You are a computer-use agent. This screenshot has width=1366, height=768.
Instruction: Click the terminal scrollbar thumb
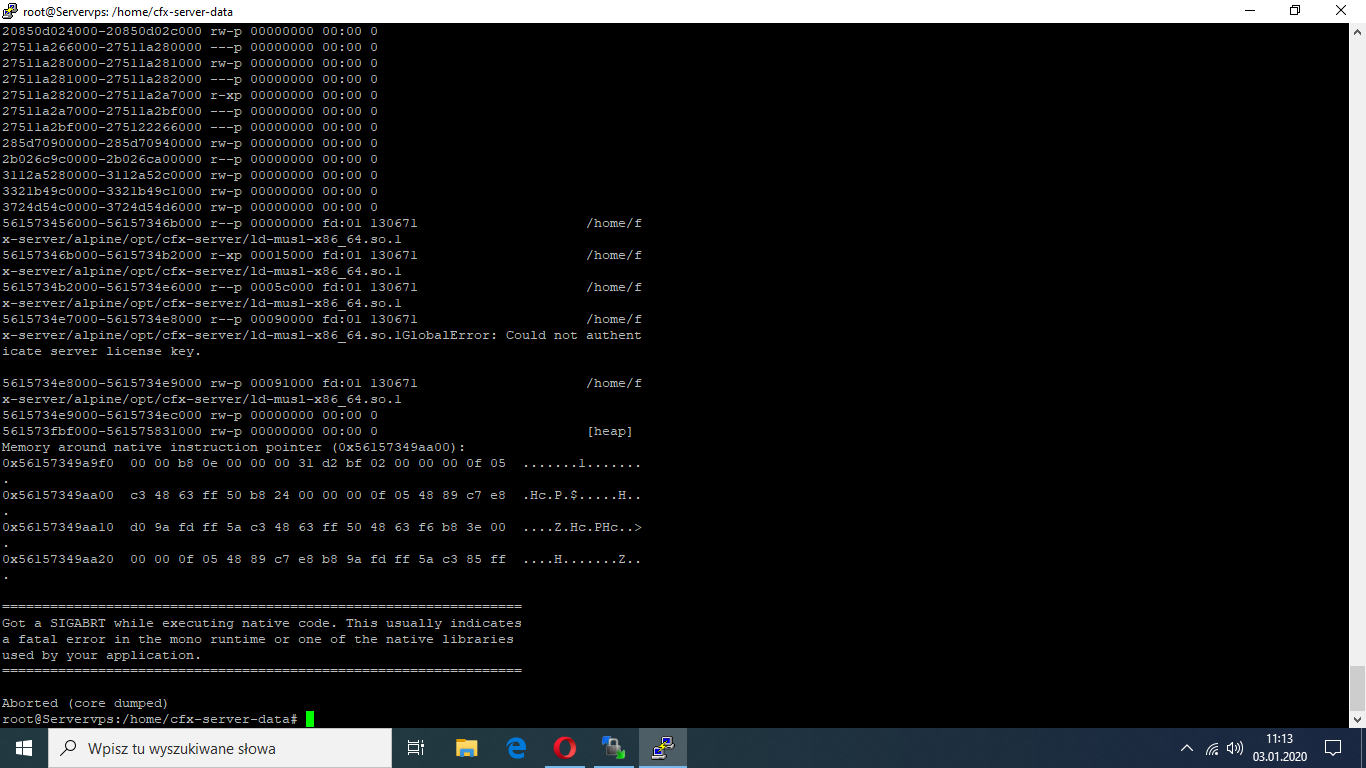click(x=1357, y=687)
